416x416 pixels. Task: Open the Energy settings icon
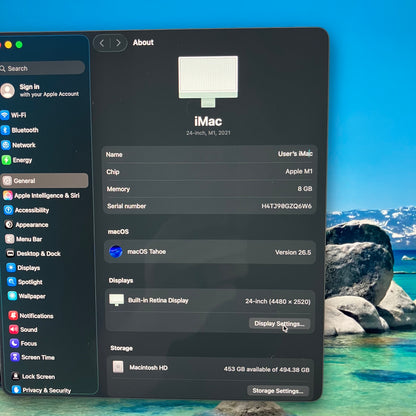[7, 160]
